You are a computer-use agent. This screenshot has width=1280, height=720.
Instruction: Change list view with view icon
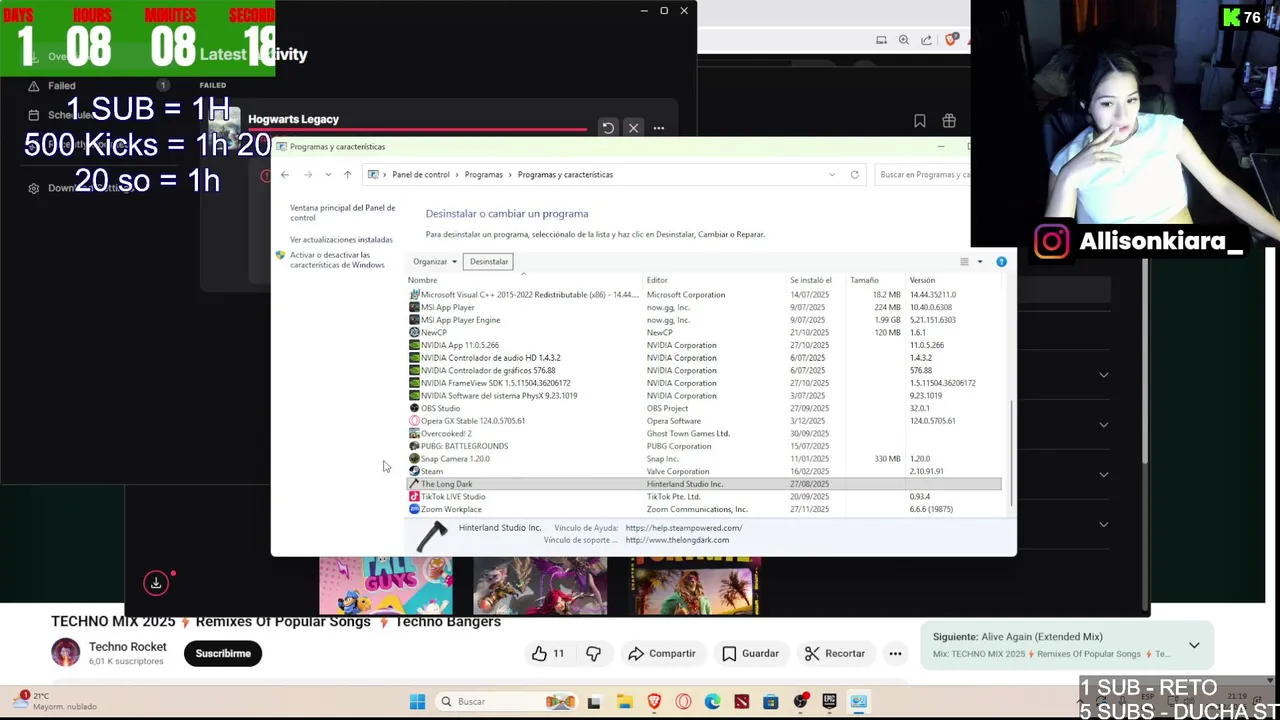pos(964,262)
